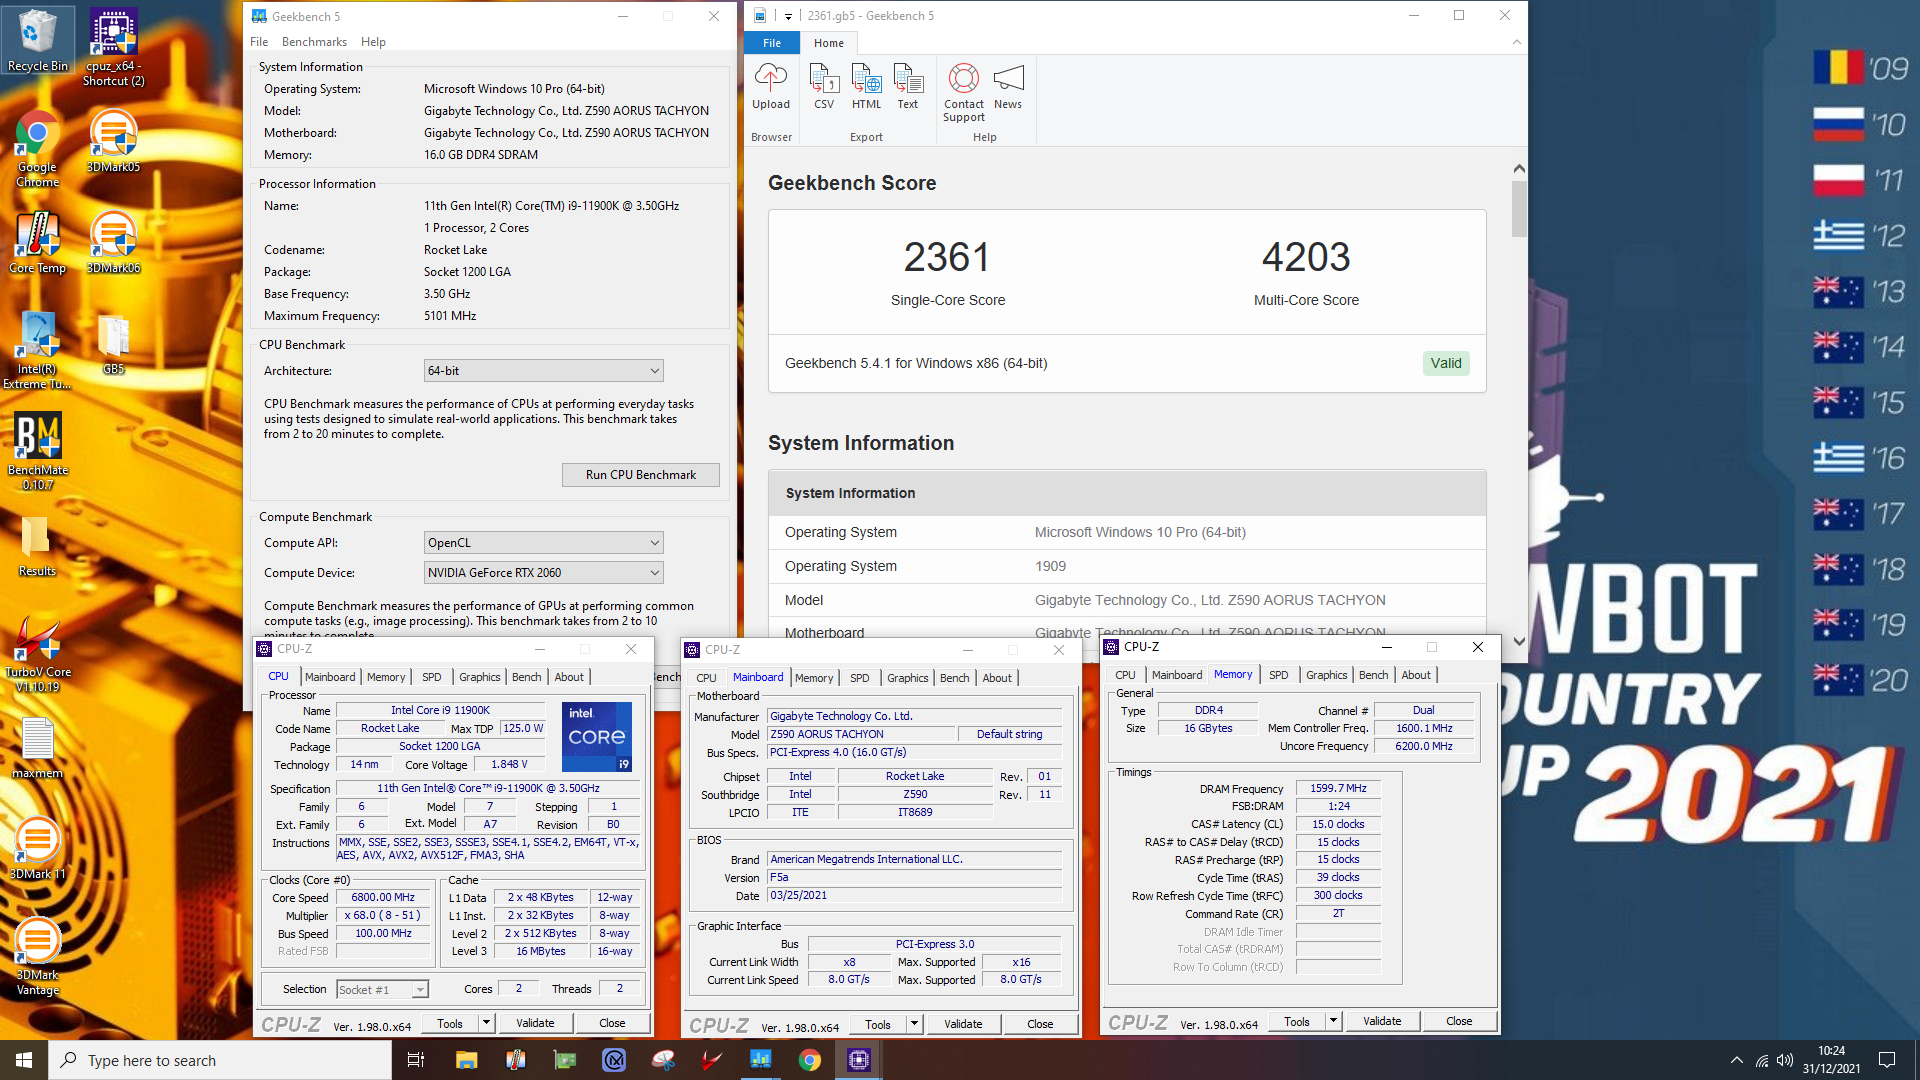This screenshot has height=1080, width=1920.
Task: Open the News icon in the ribbon
Action: [x=1008, y=86]
